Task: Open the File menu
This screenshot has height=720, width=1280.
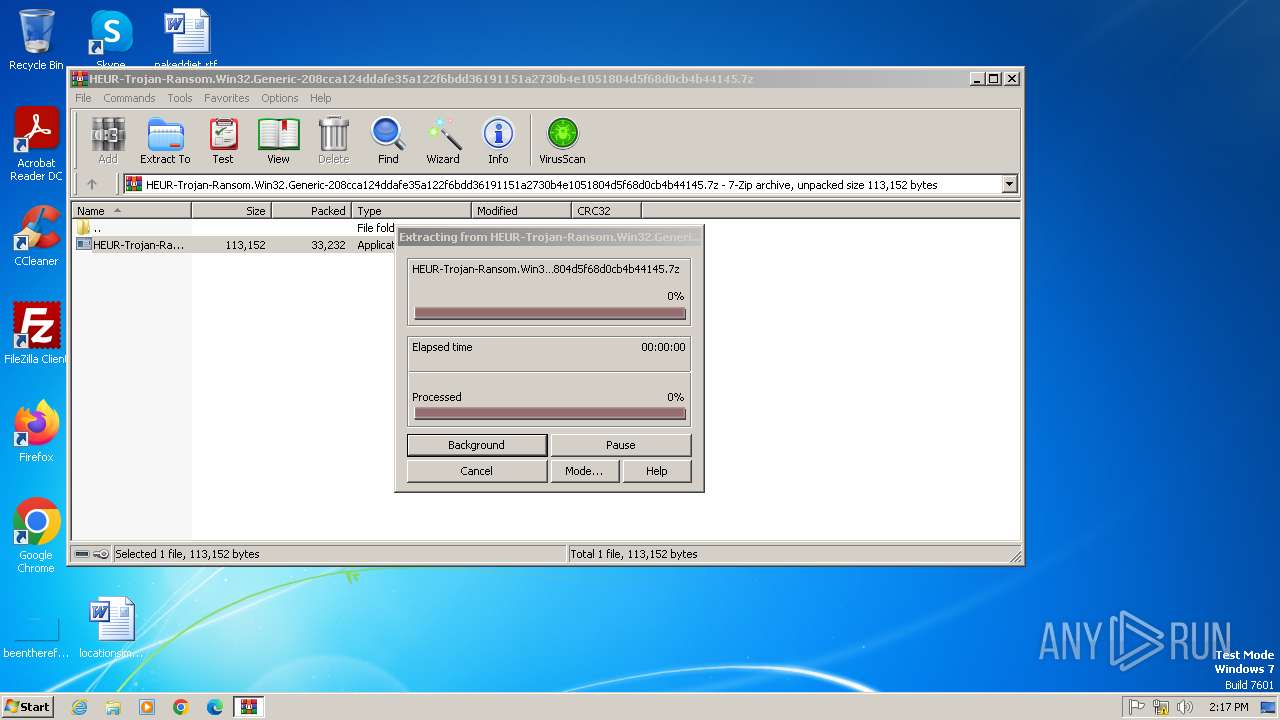Action: (83, 98)
